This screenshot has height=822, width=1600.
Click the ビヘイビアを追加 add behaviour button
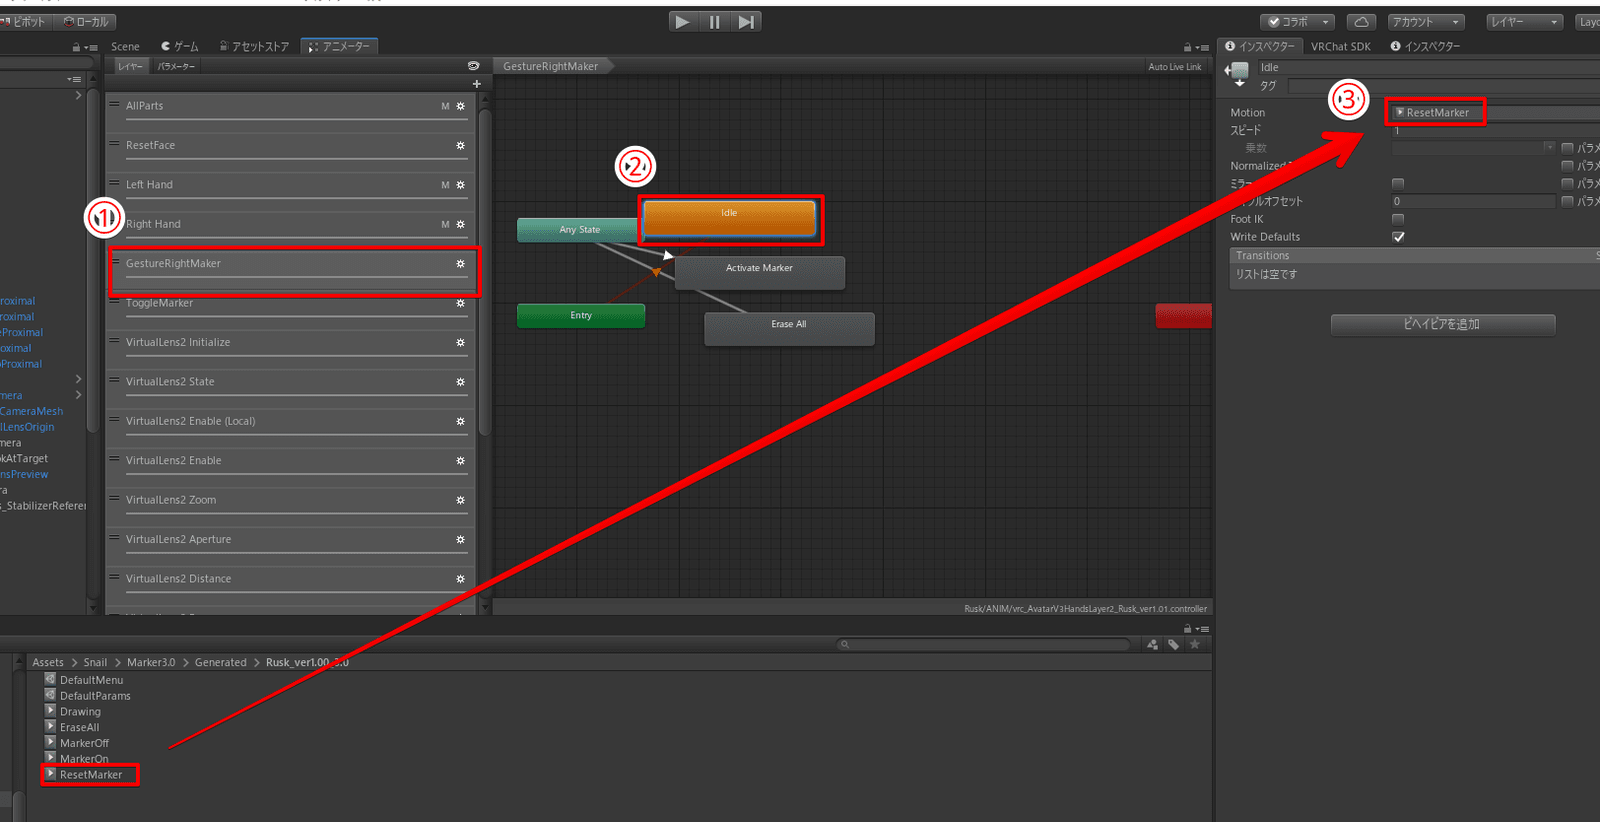(x=1442, y=324)
